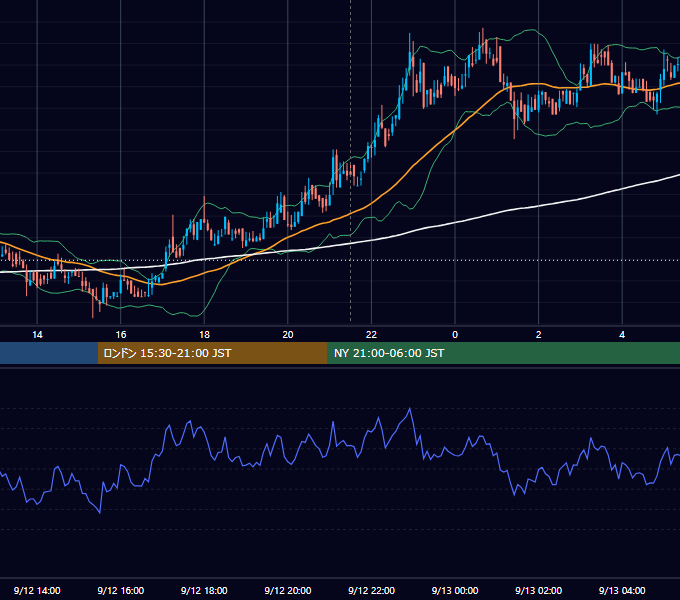Click hour label 4 on price chart axis
The image size is (680, 600).
point(622,335)
